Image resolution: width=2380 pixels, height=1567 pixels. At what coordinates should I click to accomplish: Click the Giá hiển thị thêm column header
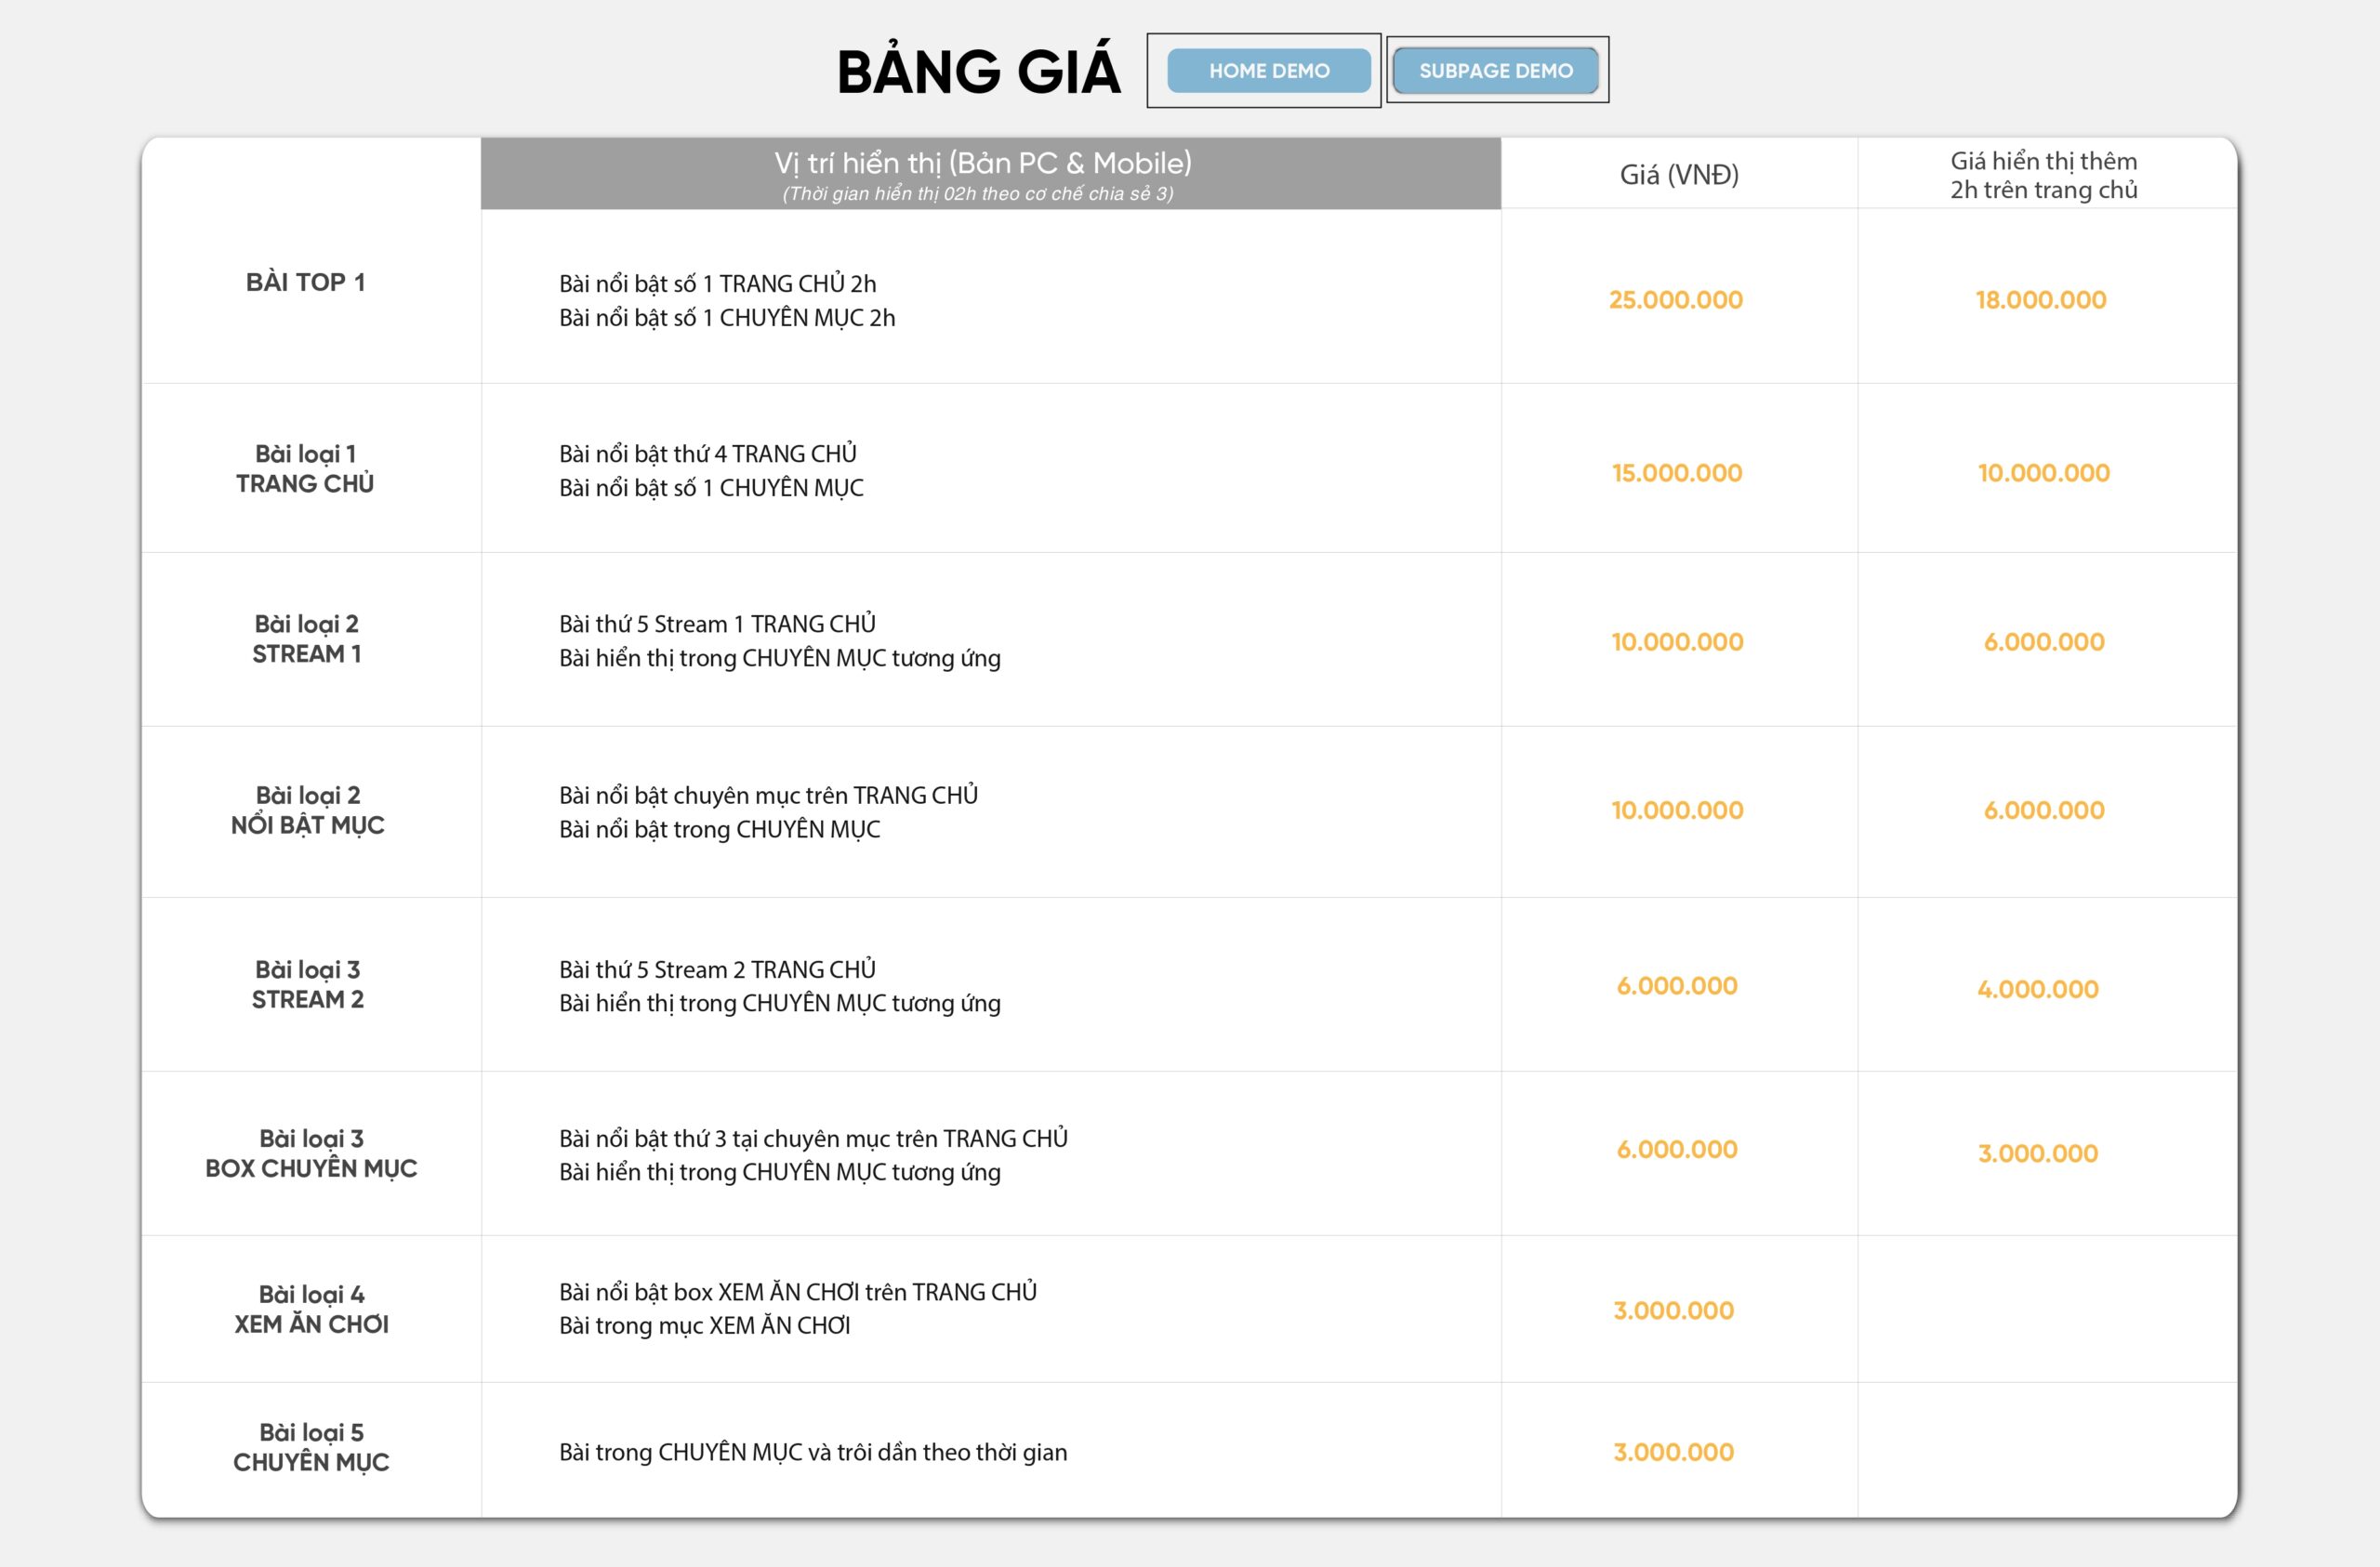(x=2043, y=175)
